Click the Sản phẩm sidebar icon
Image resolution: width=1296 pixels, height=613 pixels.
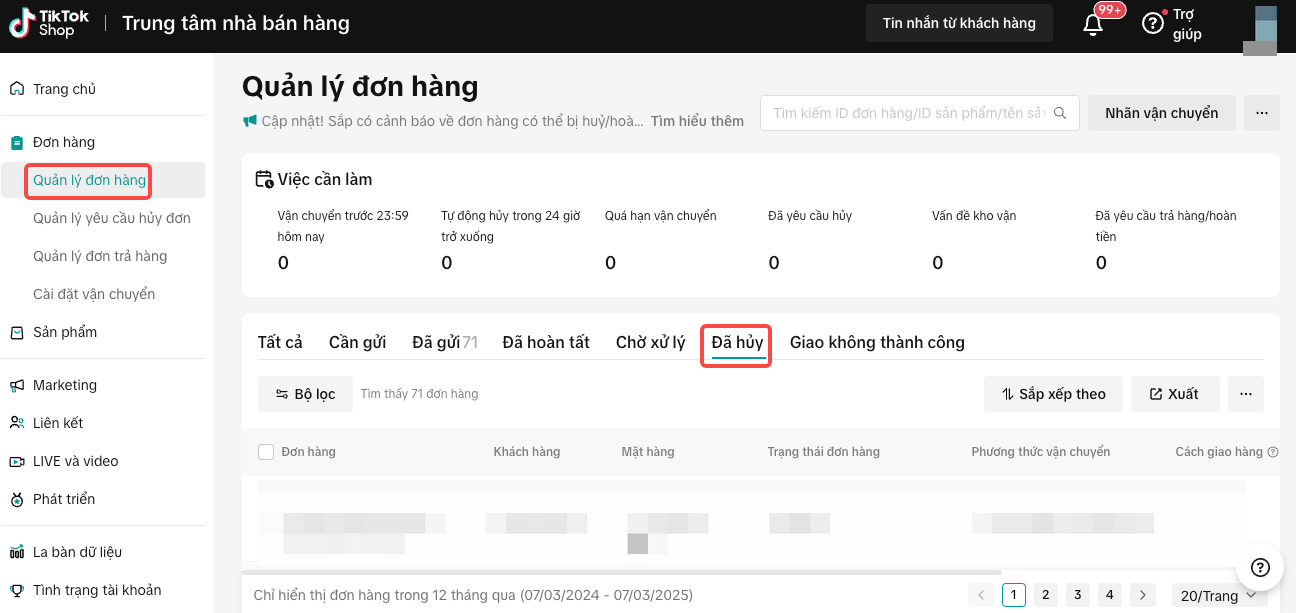(16, 331)
